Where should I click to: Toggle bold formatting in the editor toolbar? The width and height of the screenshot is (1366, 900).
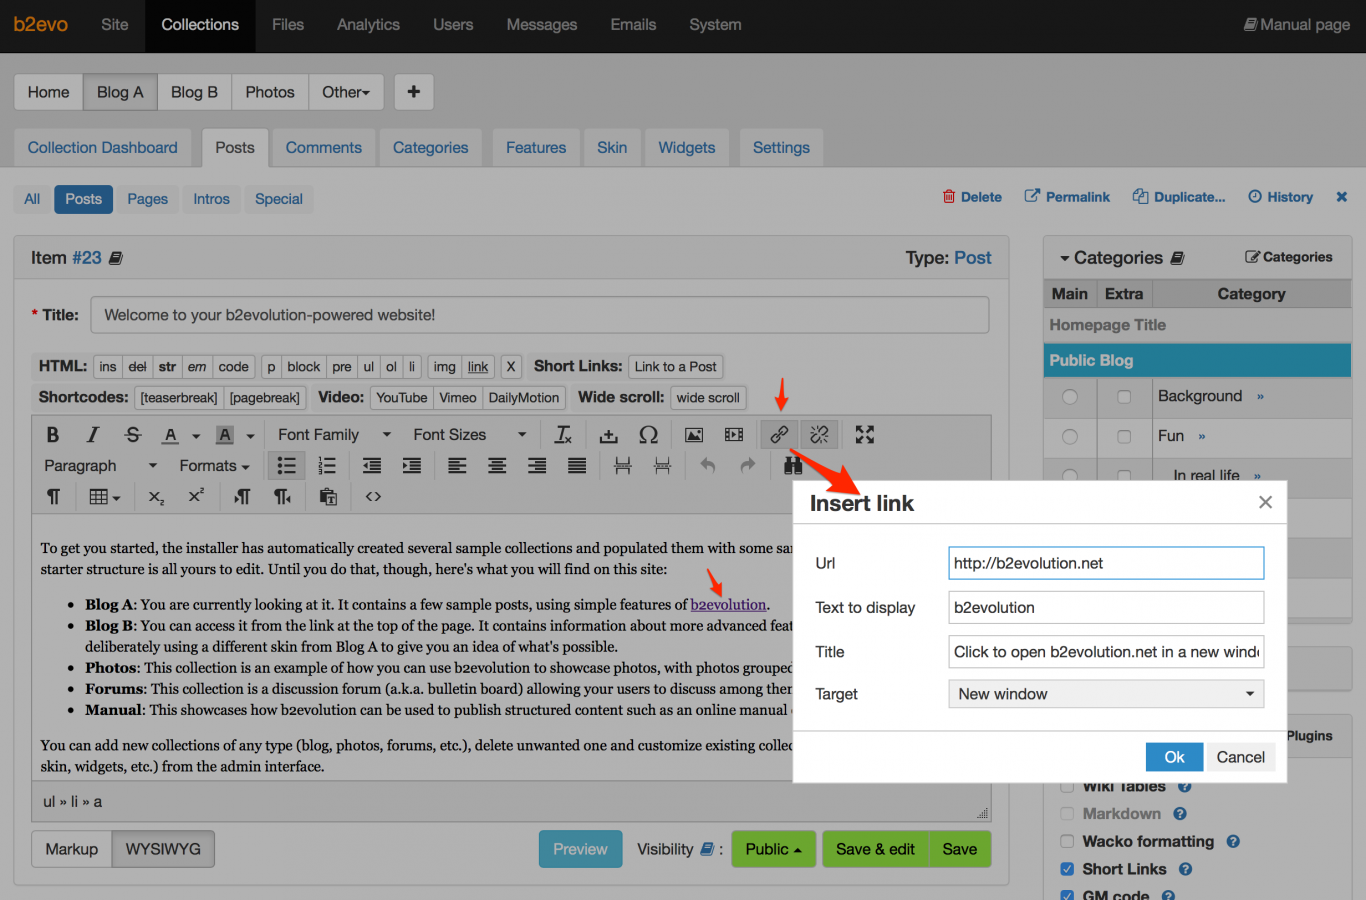point(53,434)
